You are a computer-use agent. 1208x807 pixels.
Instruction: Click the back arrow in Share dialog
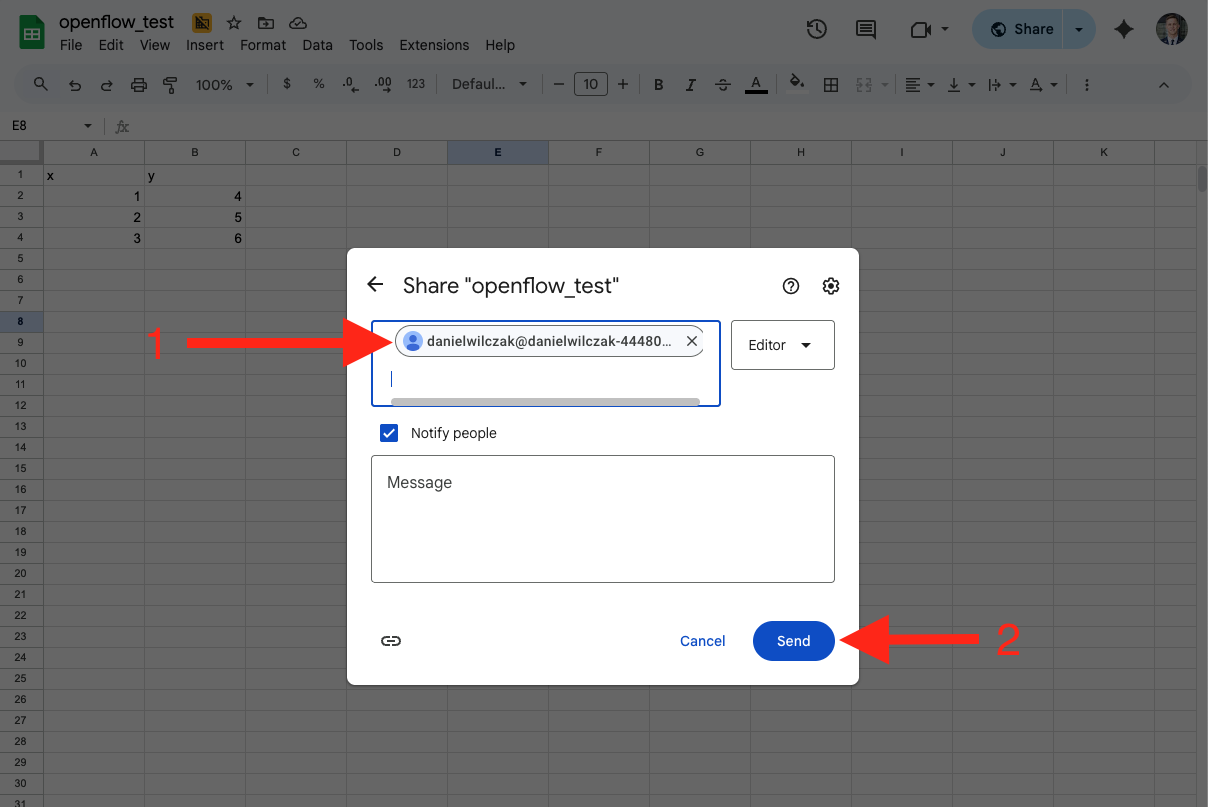pos(375,285)
